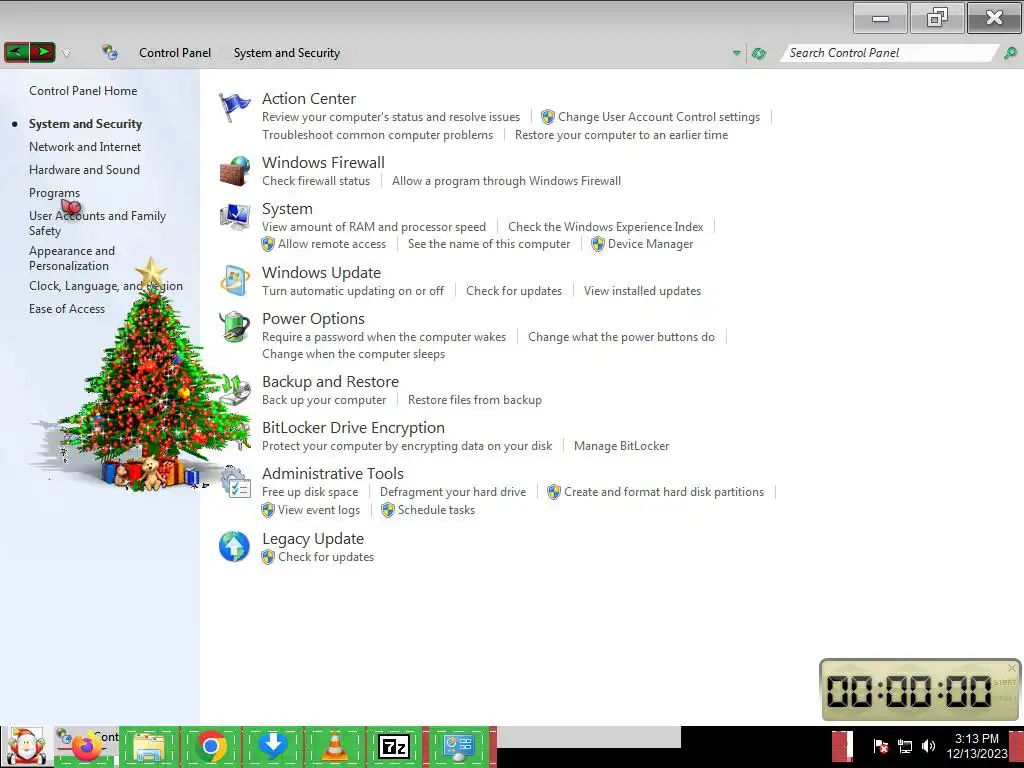Viewport: 1024px width, 768px height.
Task: Open the Action Center heading link
Action: coord(309,99)
